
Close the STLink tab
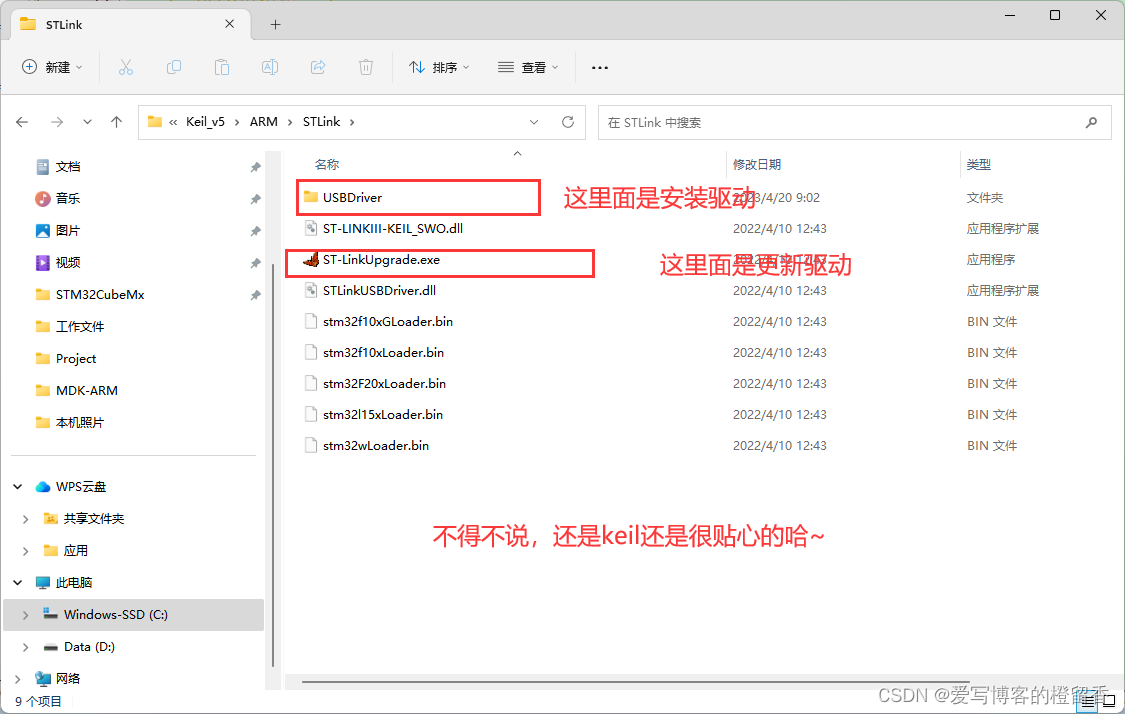pos(230,24)
